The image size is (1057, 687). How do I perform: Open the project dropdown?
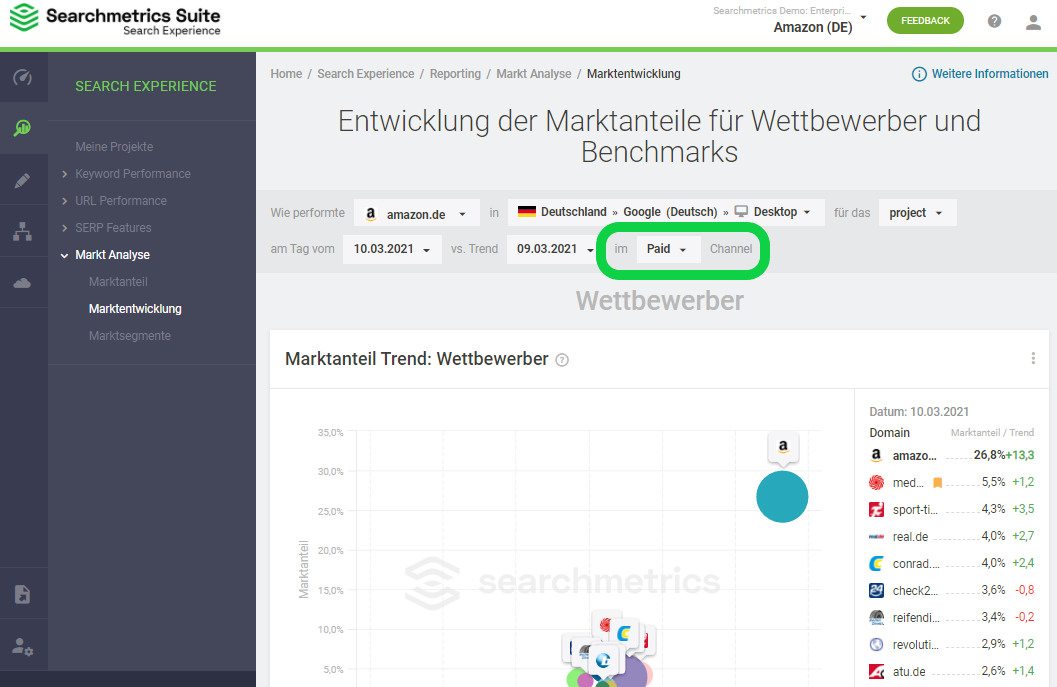click(x=917, y=213)
